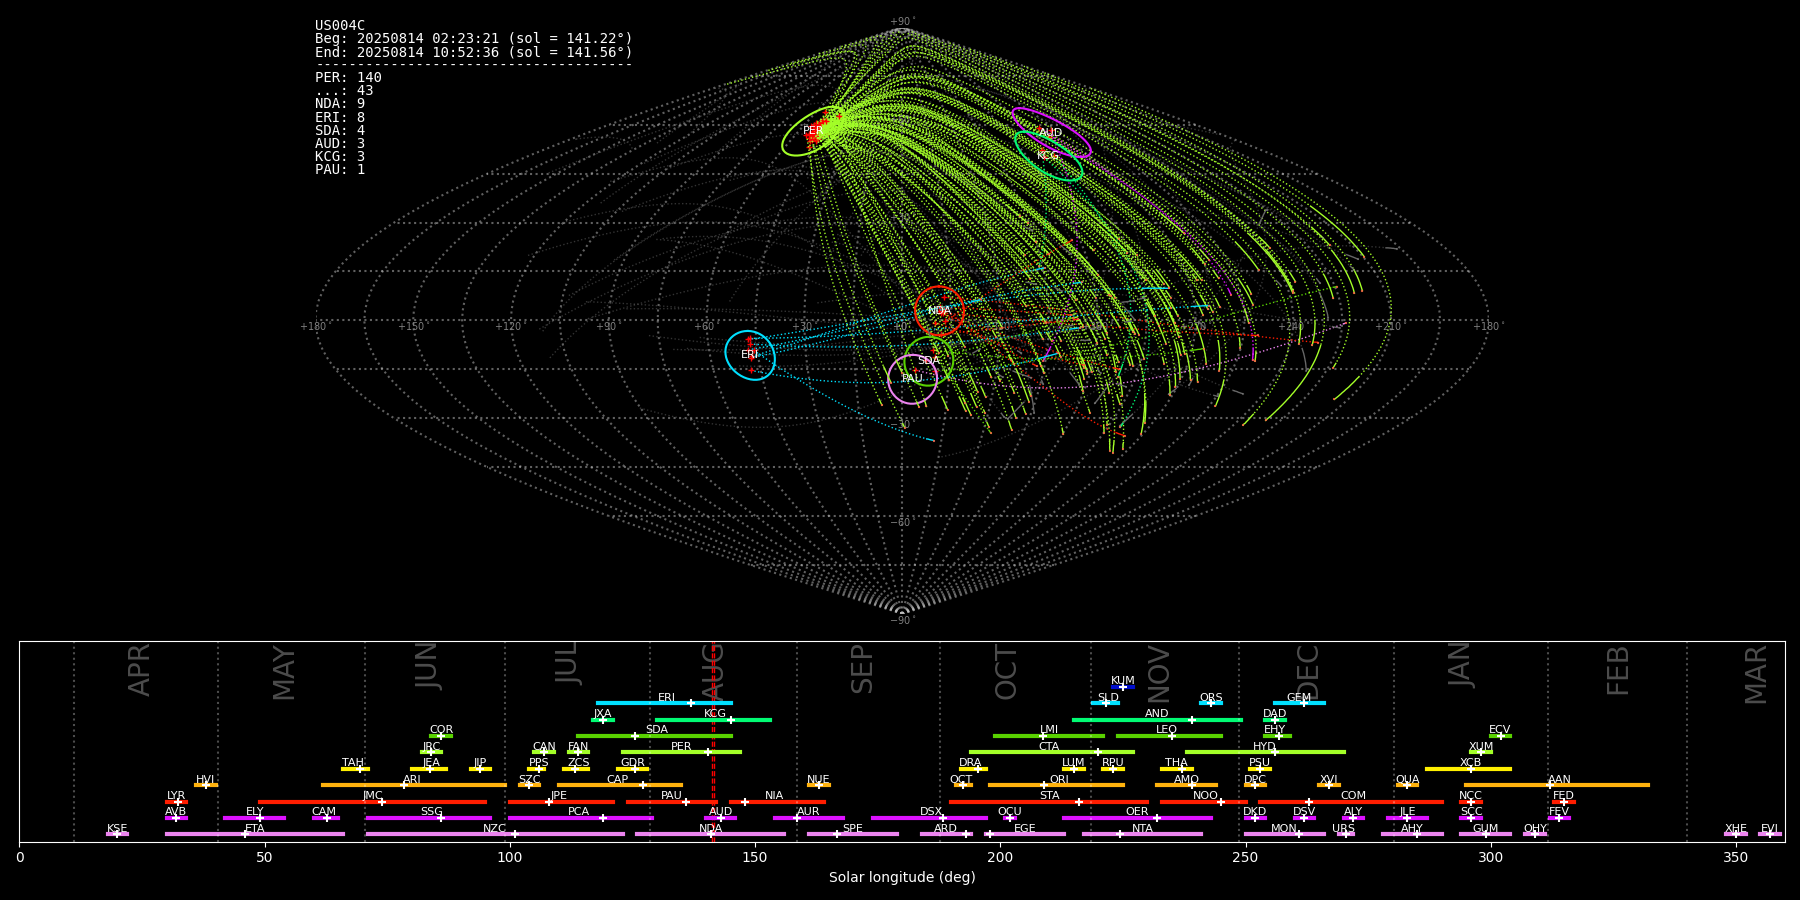
Task: Select the CTA green bar in timeline
Action: tap(1052, 752)
